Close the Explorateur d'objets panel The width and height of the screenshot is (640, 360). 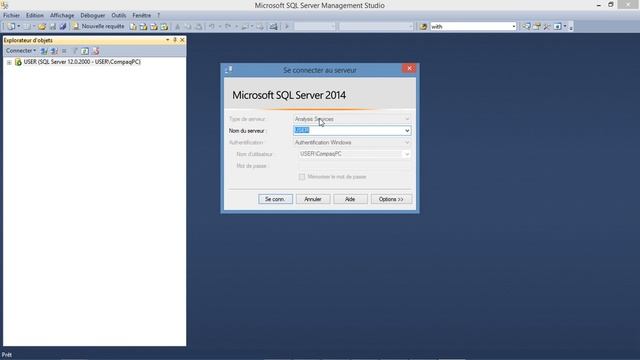[182, 40]
